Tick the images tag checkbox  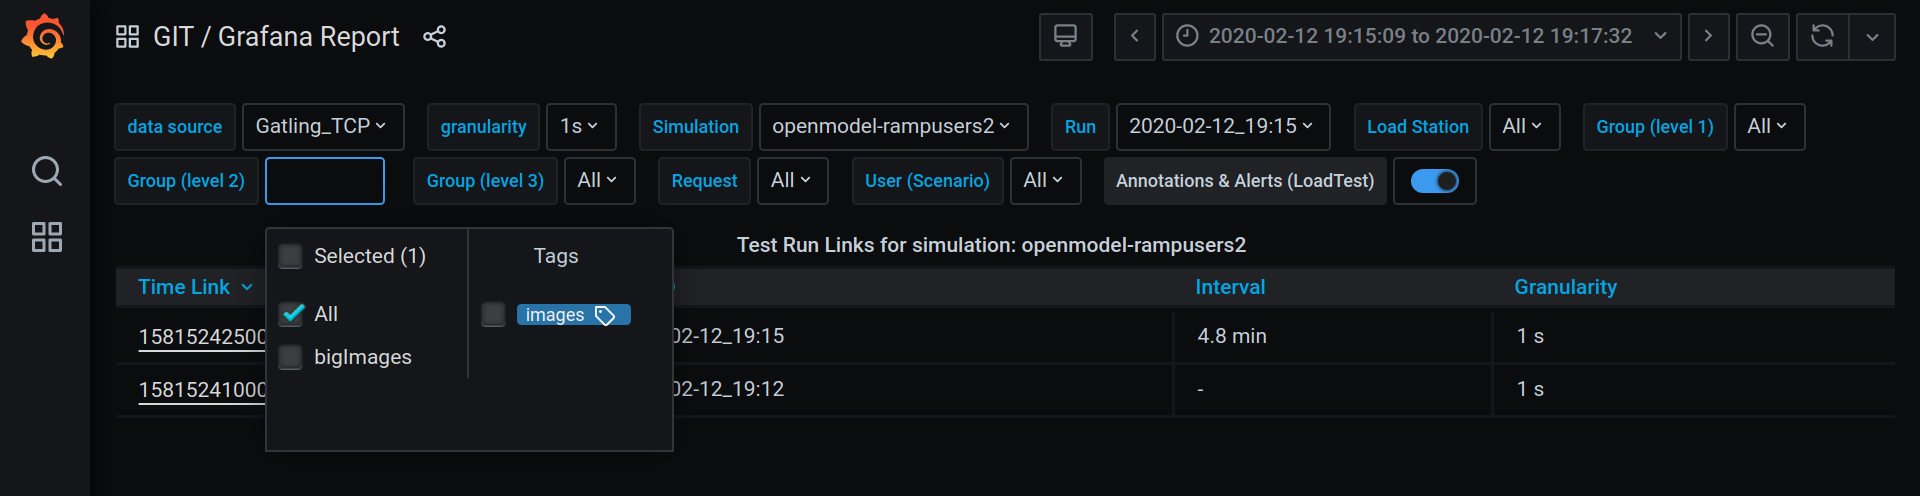(493, 315)
